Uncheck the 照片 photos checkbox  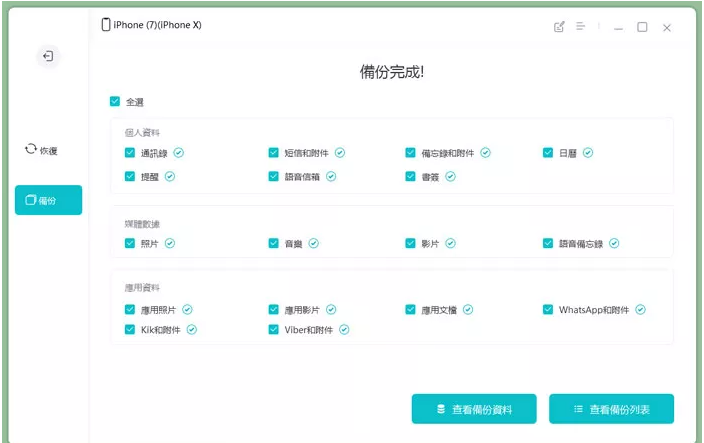130,243
